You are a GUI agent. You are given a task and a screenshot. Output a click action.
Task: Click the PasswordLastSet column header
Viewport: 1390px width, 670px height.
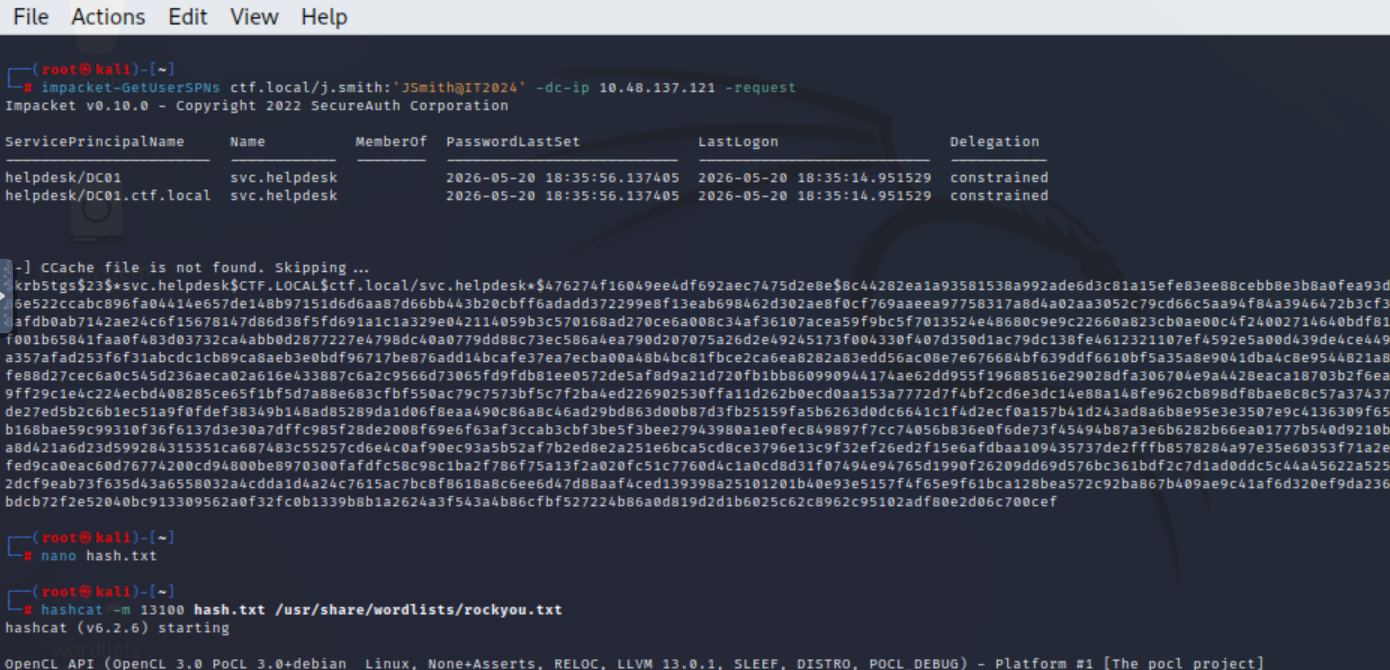coord(513,142)
